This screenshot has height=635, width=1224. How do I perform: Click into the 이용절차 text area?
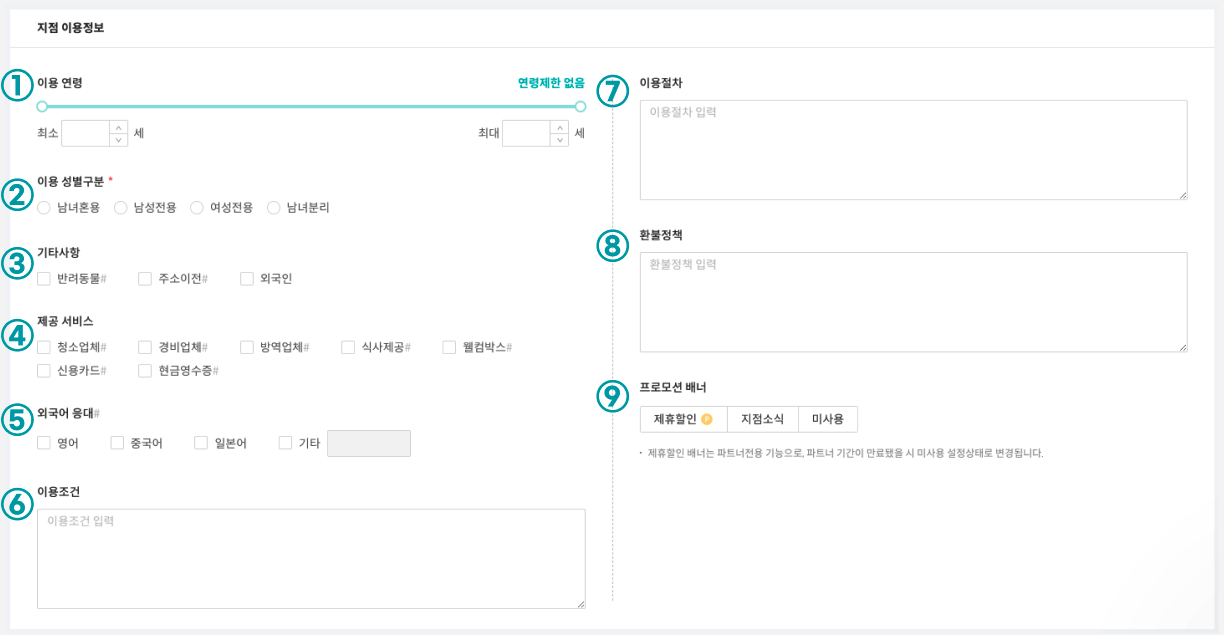913,150
